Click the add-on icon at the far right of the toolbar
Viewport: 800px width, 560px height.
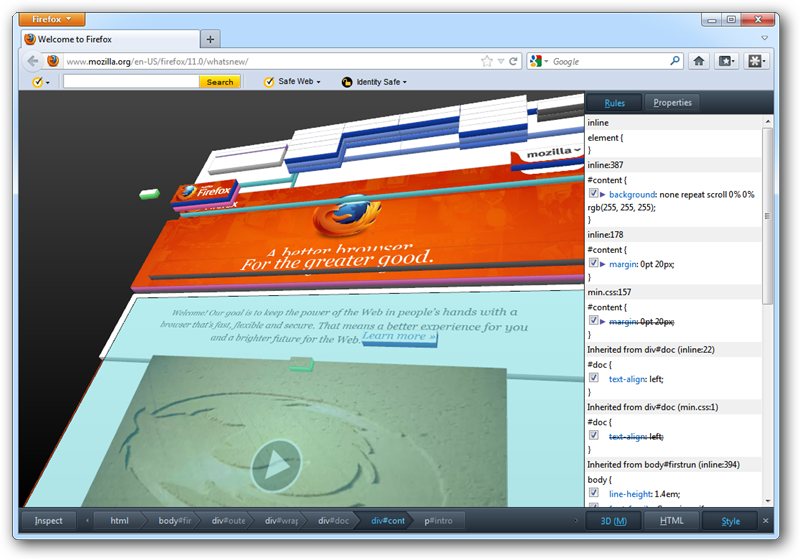point(756,61)
